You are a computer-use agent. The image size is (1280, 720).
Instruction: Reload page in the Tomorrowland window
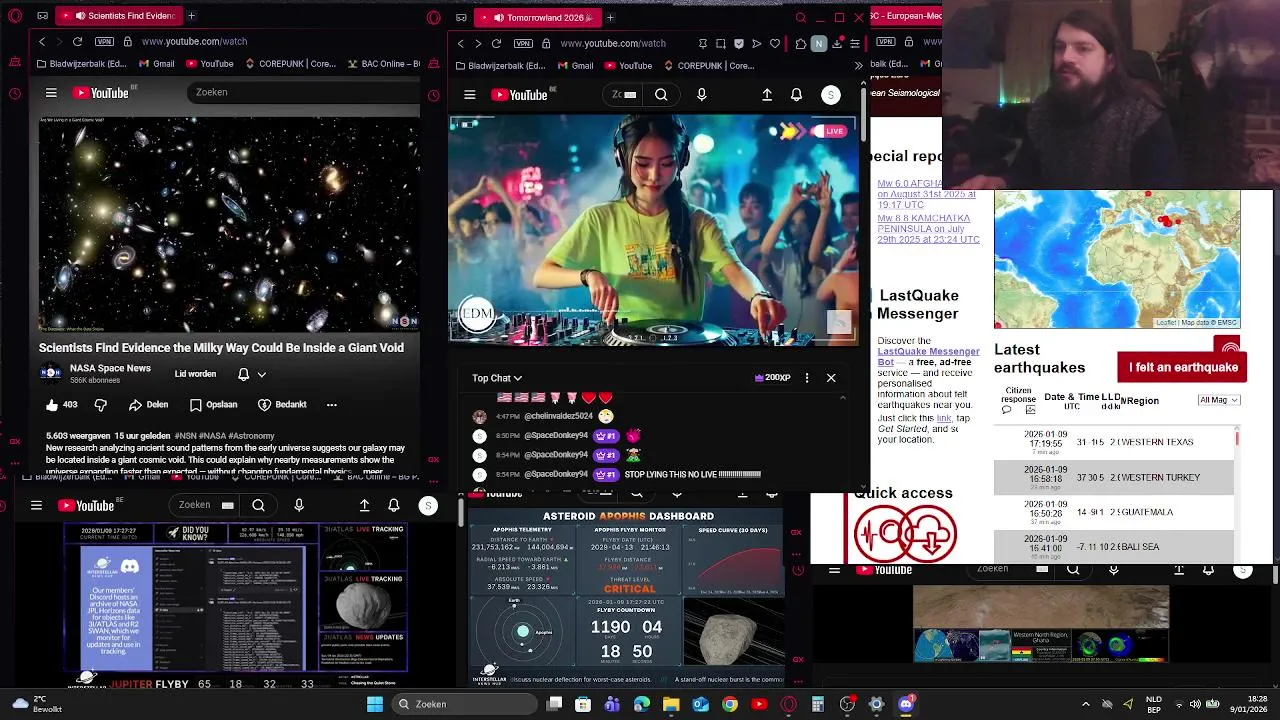(496, 44)
